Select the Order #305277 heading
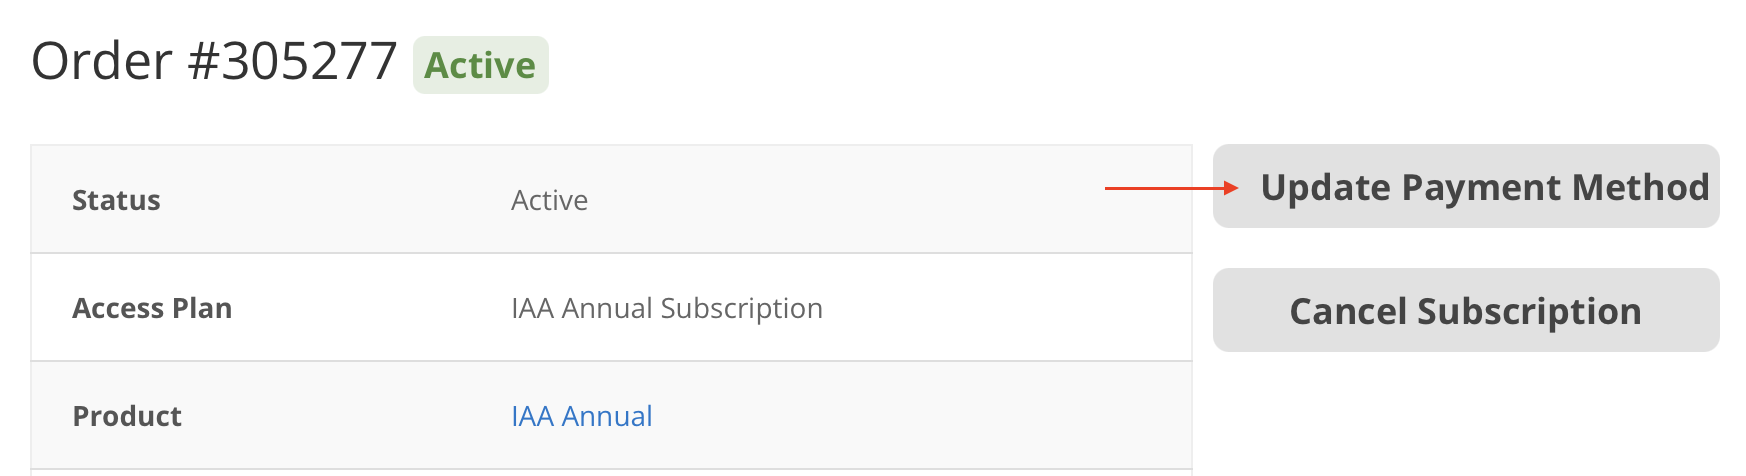Screen dimensions: 1746x476 (x=215, y=62)
